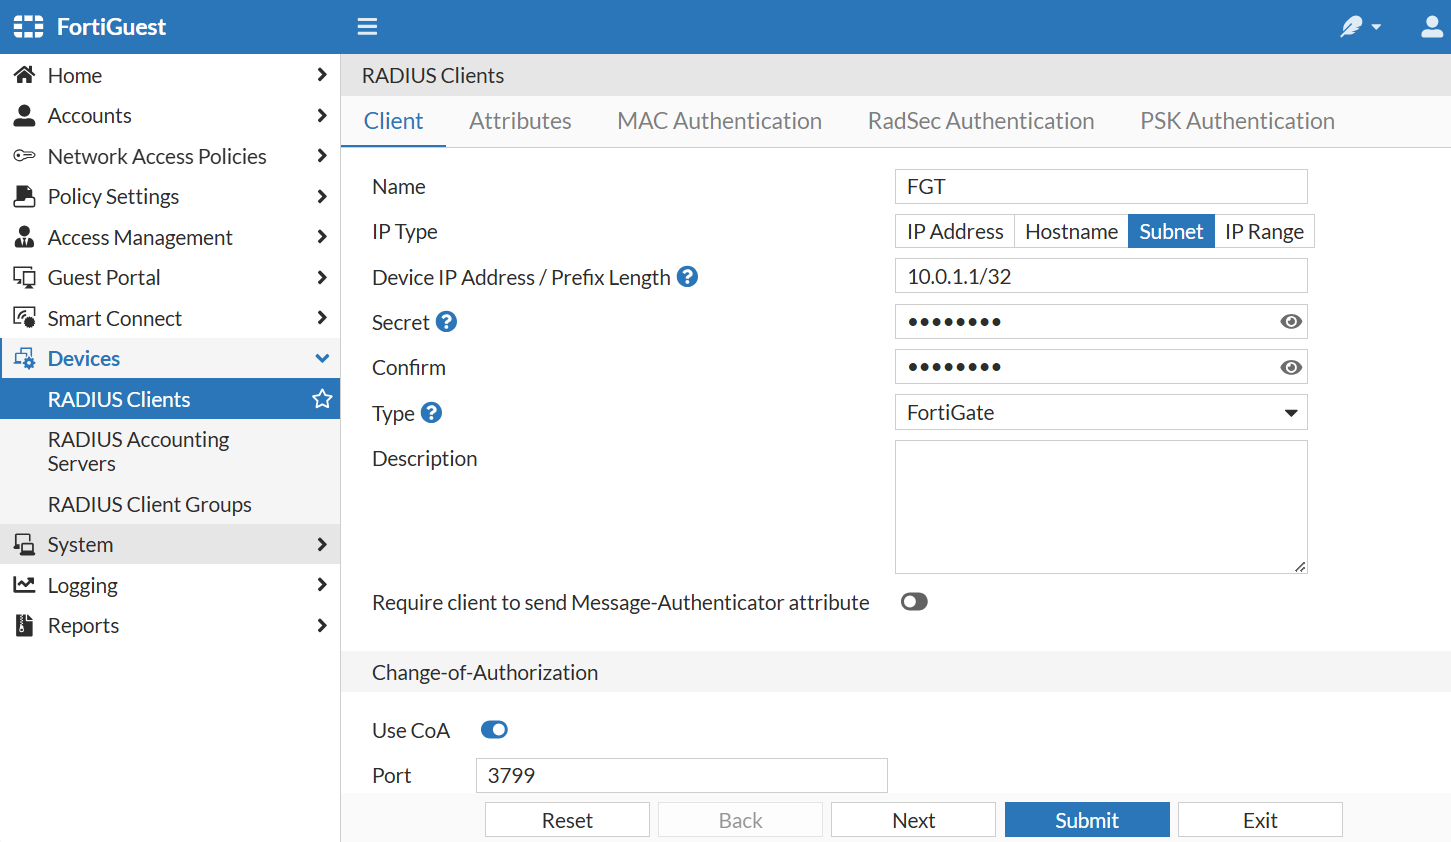The height and width of the screenshot is (842, 1451).
Task: Open the PSK Authentication tab
Action: coord(1237,120)
